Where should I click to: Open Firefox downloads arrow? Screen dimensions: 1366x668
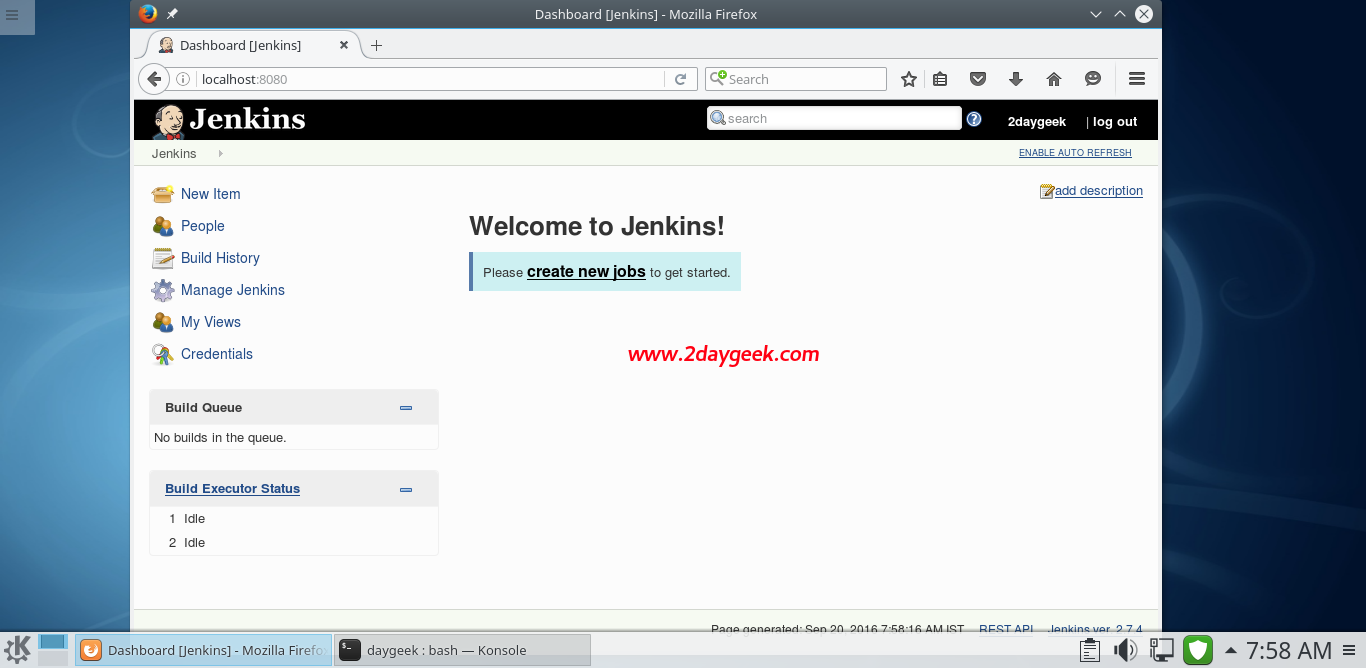[x=1016, y=79]
